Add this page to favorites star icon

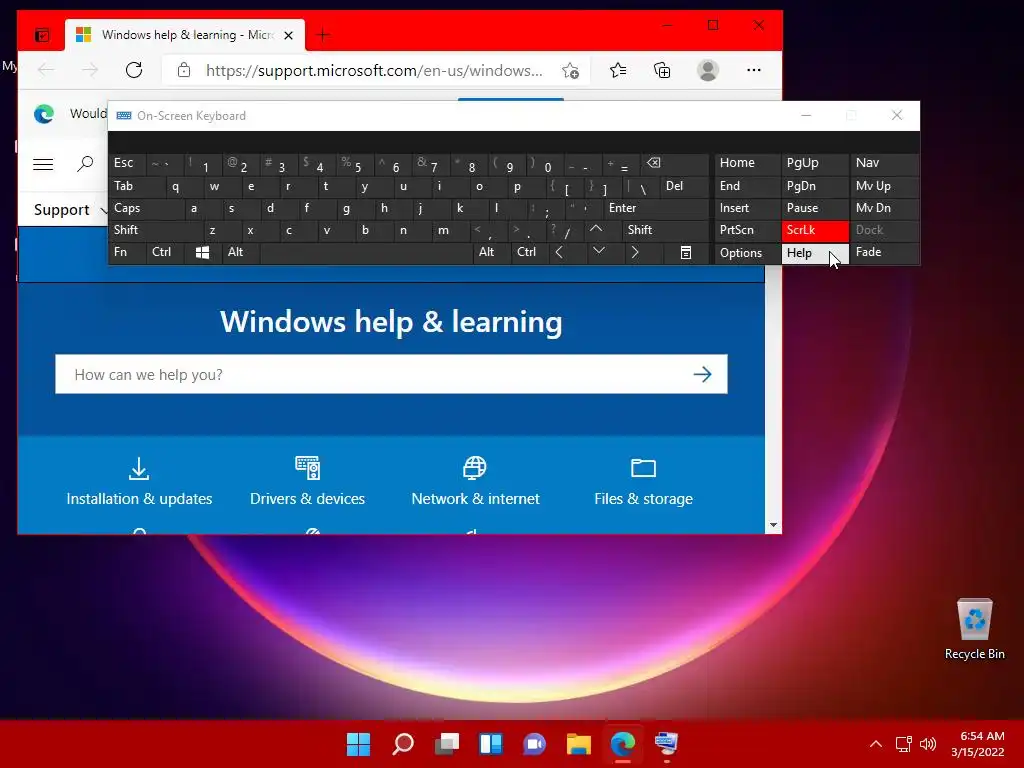point(571,71)
